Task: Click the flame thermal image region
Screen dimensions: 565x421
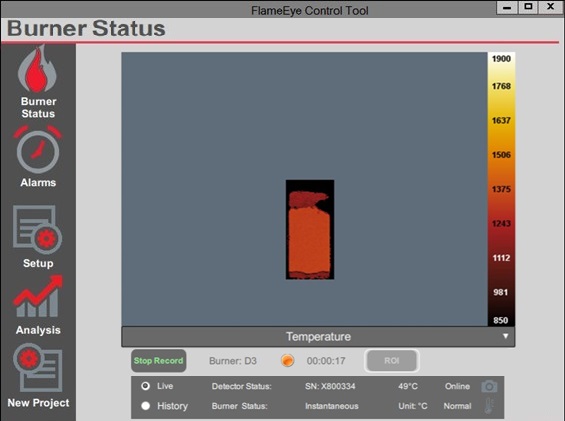Action: pos(310,230)
